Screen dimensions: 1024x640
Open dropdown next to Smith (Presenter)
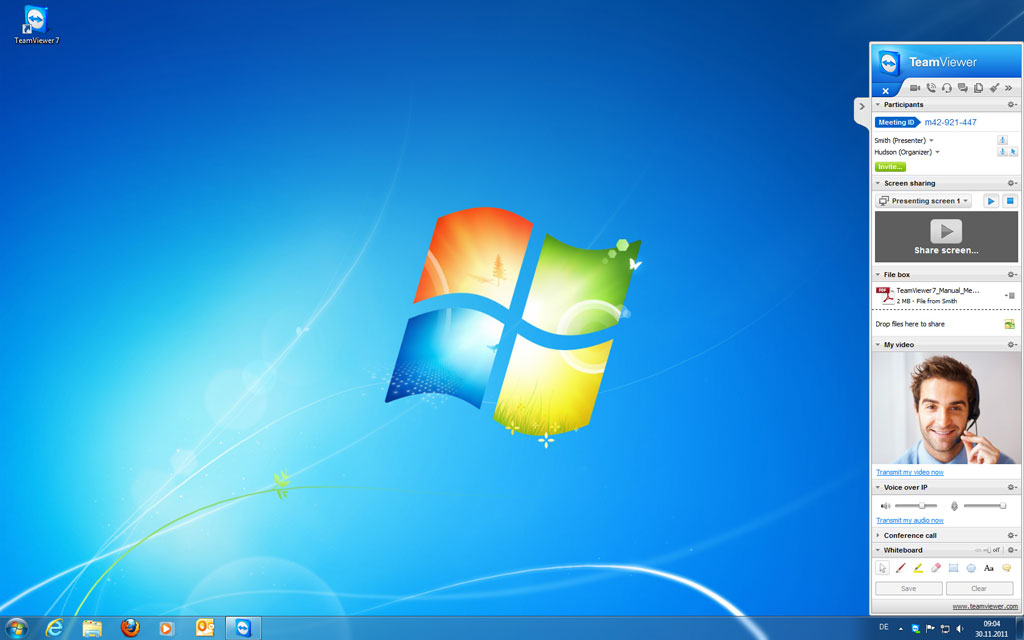point(931,141)
